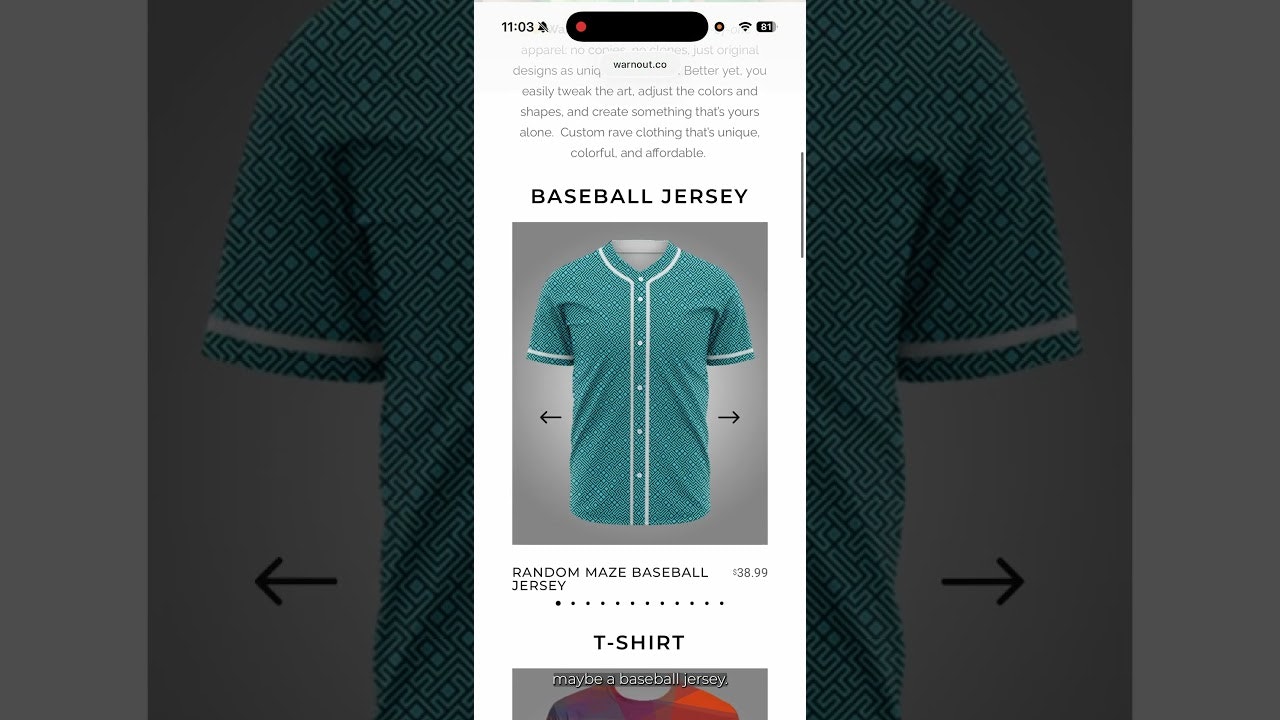Tap the battery indicator showing 81
The height and width of the screenshot is (720, 1280).
tap(766, 27)
